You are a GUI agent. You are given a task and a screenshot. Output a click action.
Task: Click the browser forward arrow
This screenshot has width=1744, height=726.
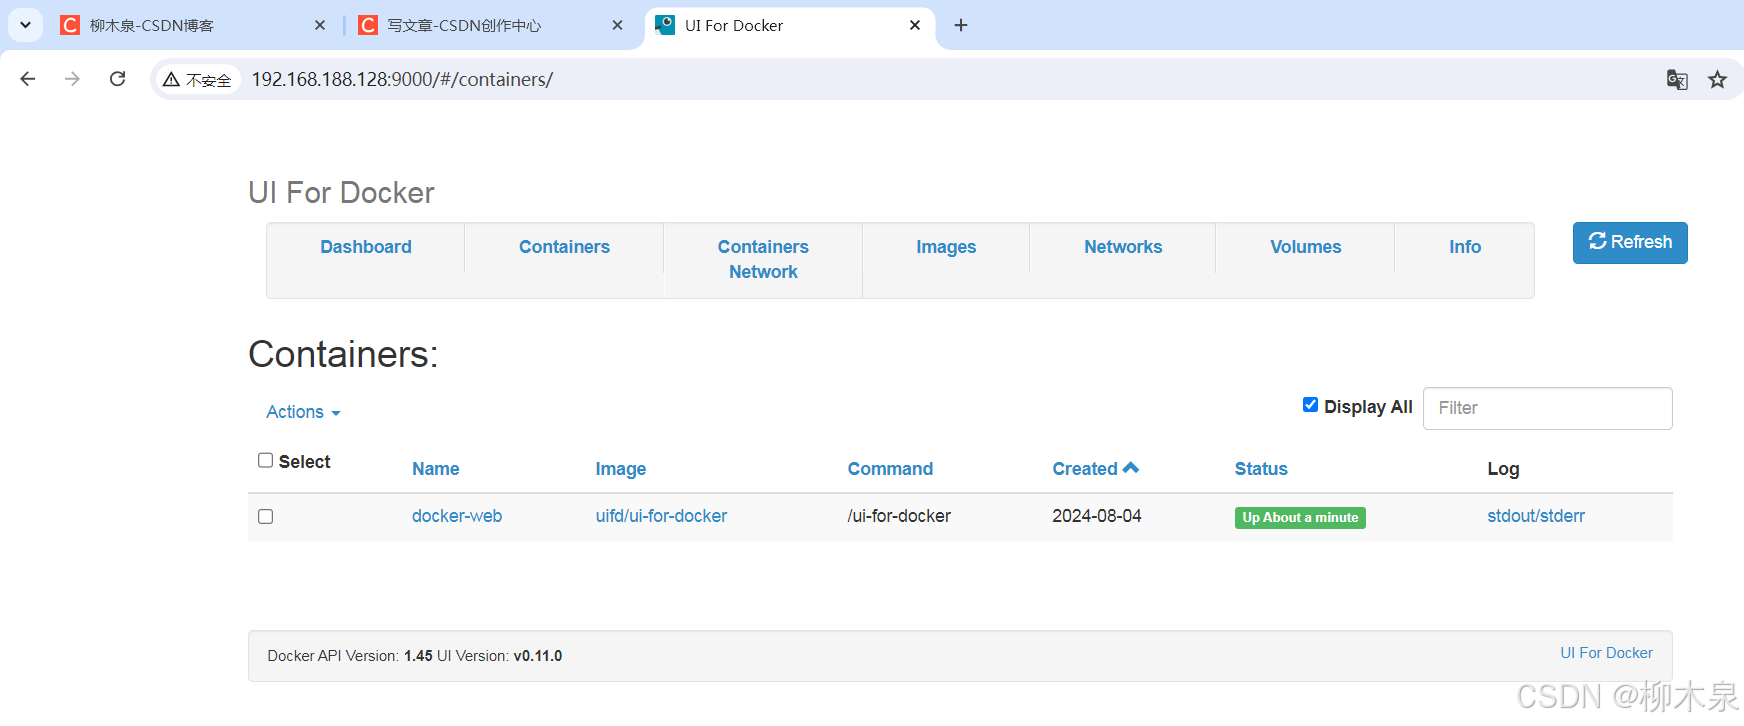click(72, 79)
